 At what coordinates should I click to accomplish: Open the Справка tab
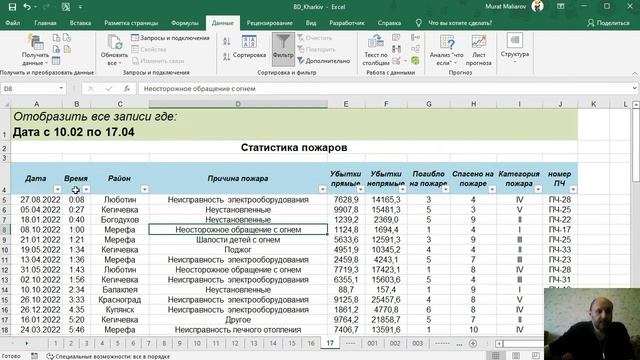click(x=389, y=23)
